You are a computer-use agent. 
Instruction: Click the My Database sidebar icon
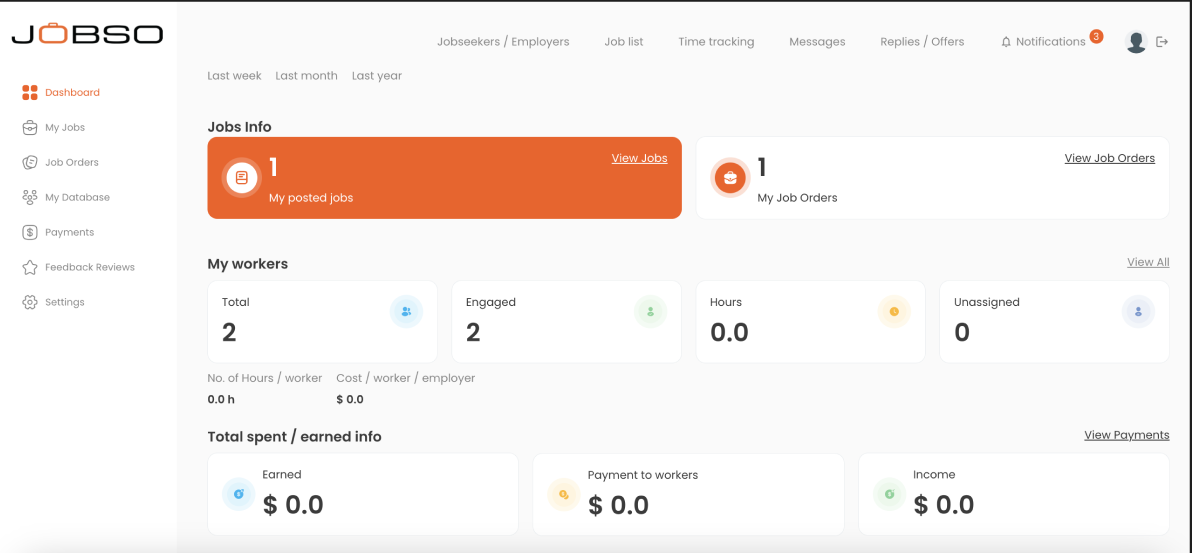coord(30,198)
